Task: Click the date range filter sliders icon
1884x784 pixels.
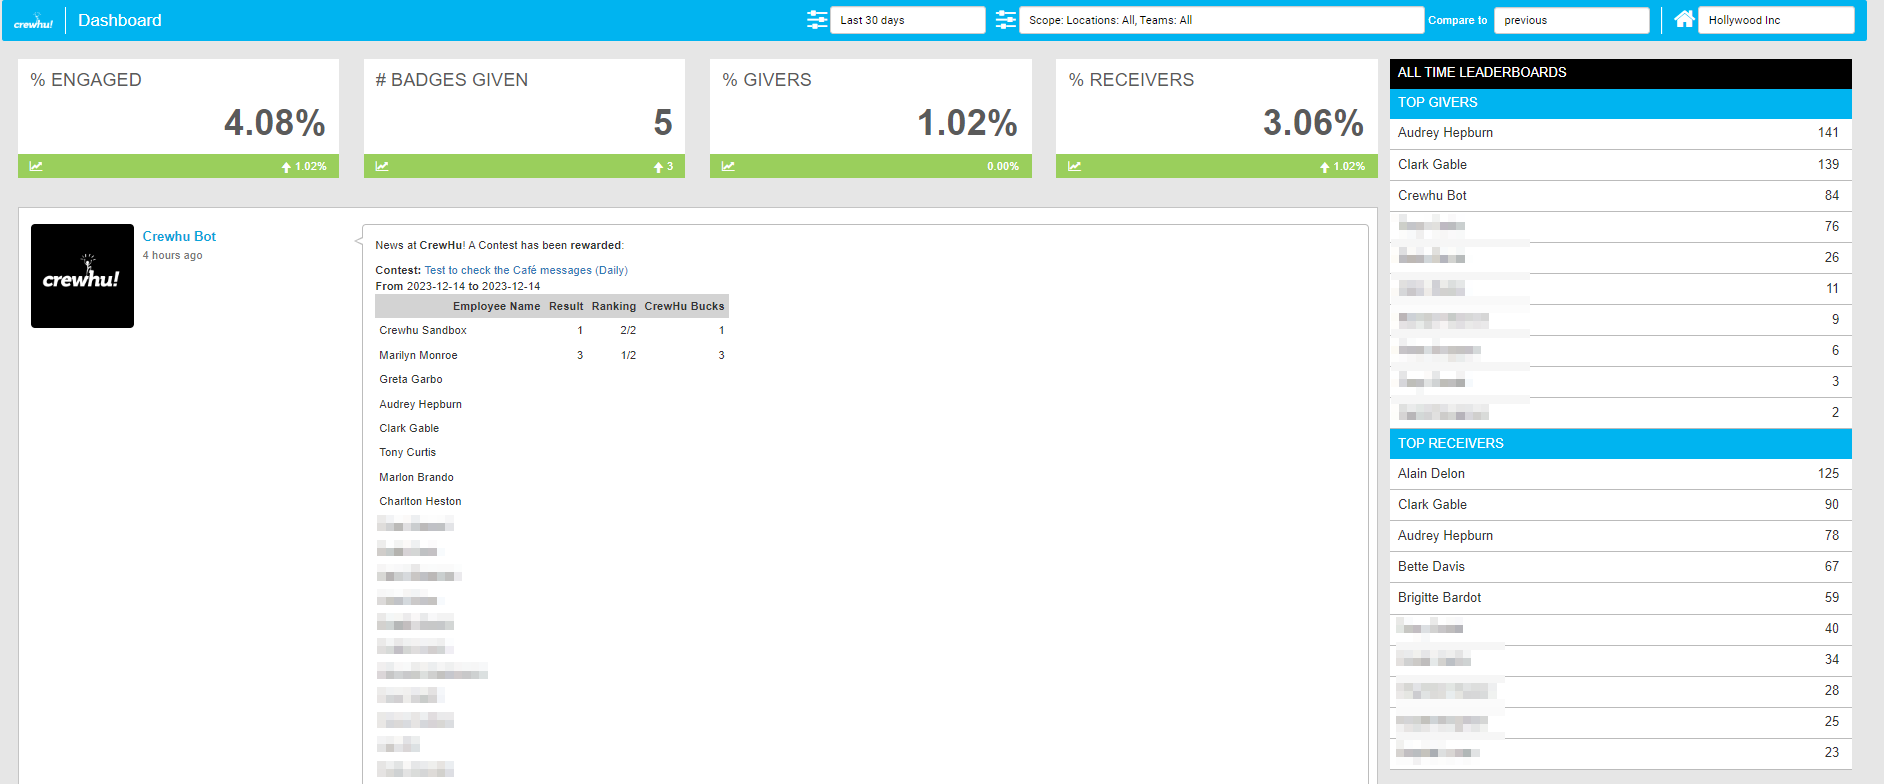Action: coord(817,20)
